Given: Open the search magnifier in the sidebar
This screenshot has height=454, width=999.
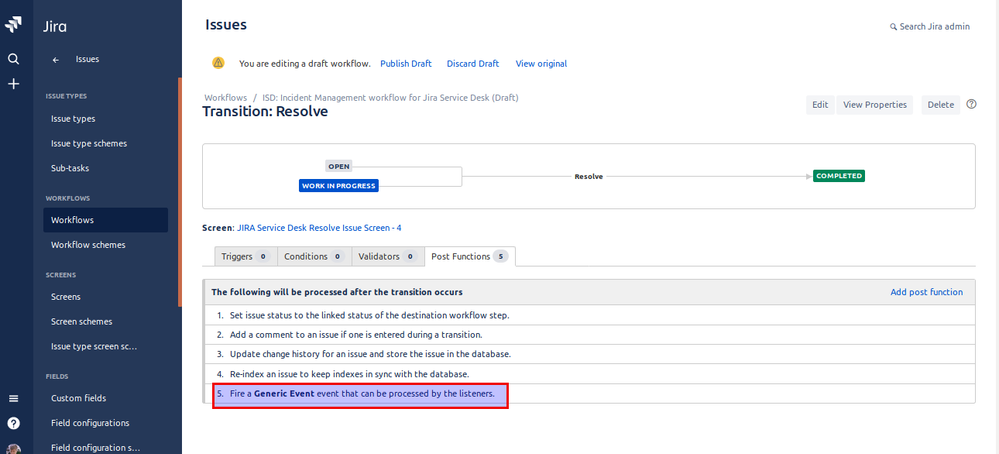Looking at the screenshot, I should [13, 59].
